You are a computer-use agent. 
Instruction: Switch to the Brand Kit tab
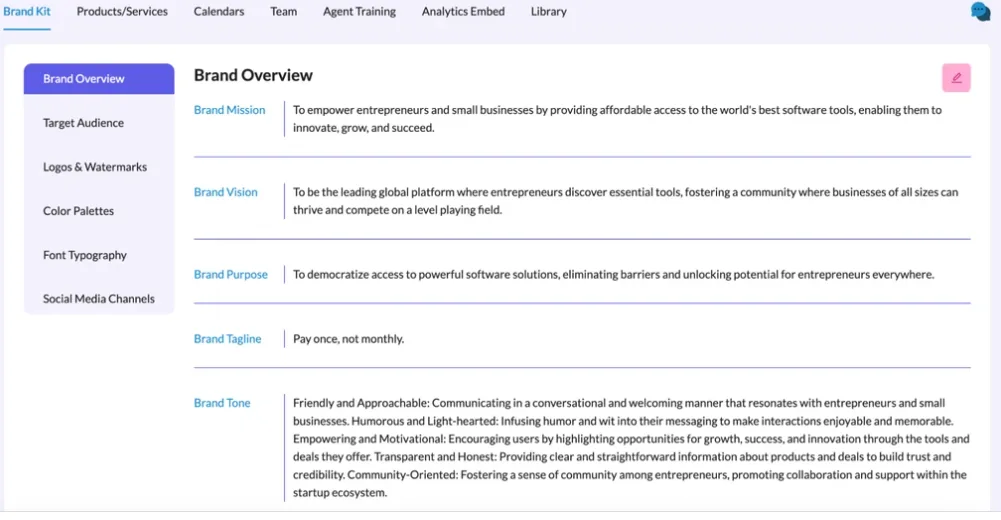(x=27, y=11)
